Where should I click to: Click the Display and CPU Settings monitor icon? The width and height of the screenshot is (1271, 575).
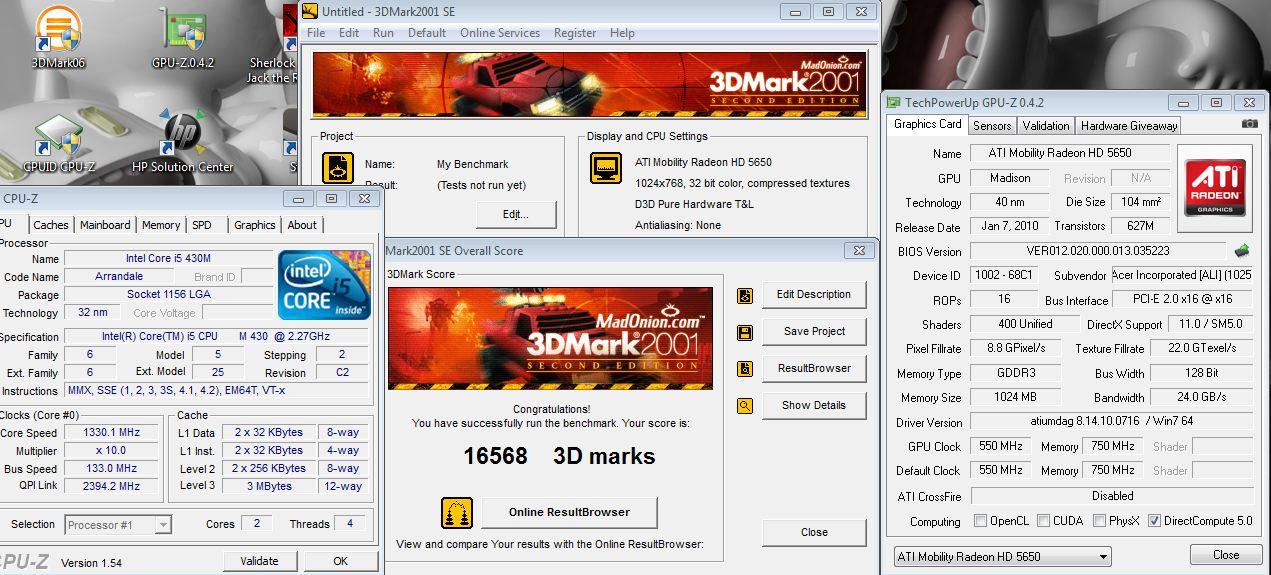pos(606,169)
